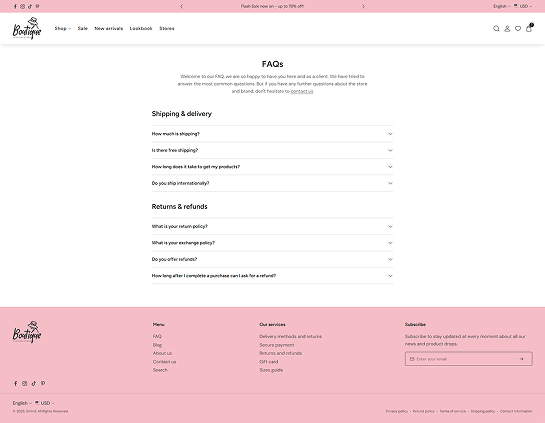Viewport: 545px width, 423px height.
Task: Open the search magnifier icon
Action: point(496,29)
